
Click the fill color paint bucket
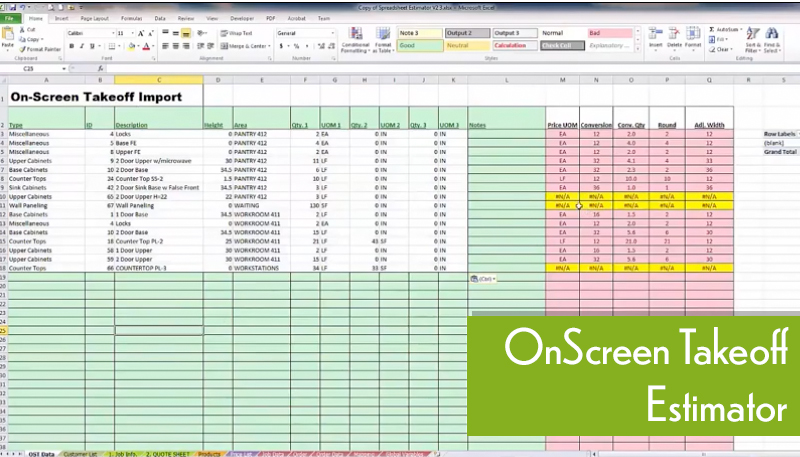pyautogui.click(x=131, y=46)
